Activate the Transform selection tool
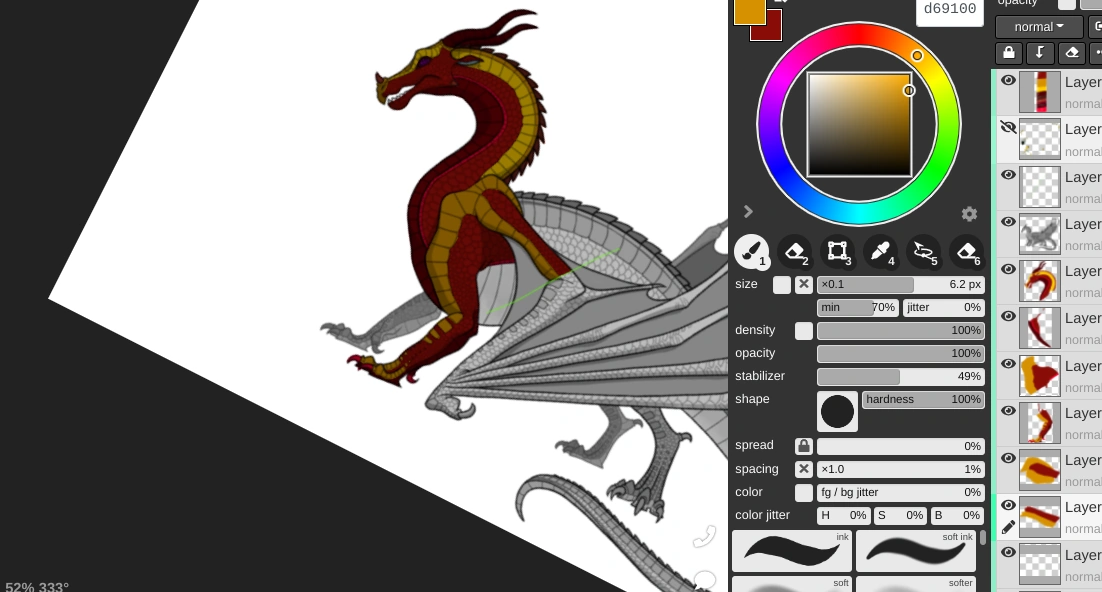1102x592 pixels. [837, 252]
